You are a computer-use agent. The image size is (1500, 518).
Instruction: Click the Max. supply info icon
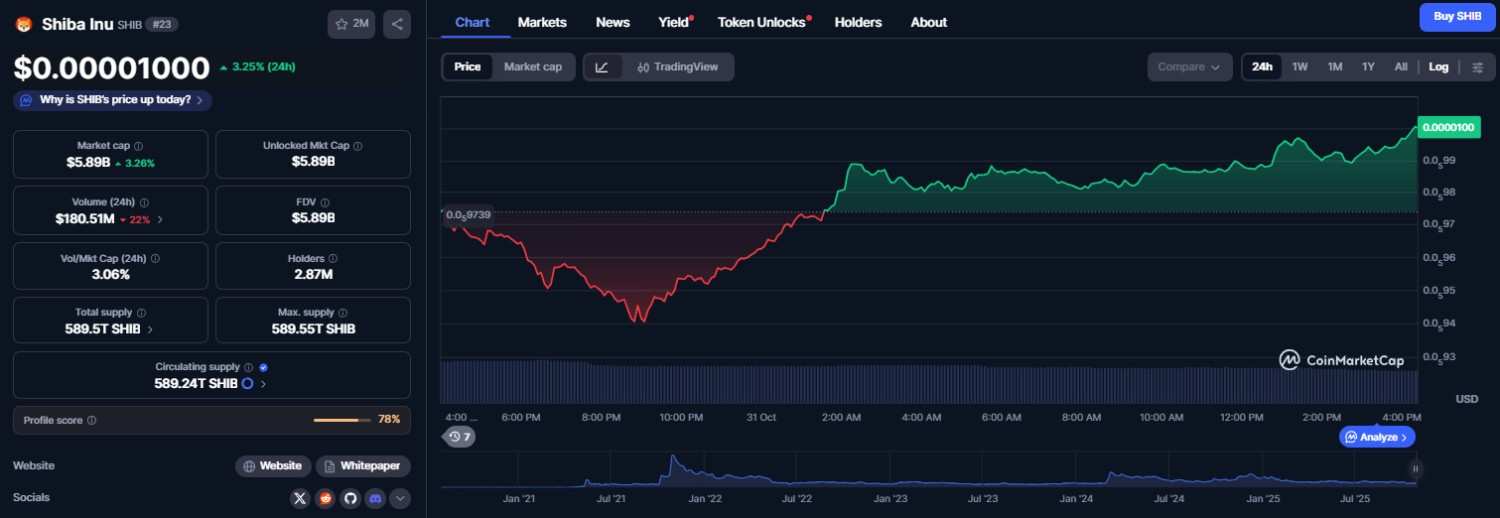tap(345, 313)
